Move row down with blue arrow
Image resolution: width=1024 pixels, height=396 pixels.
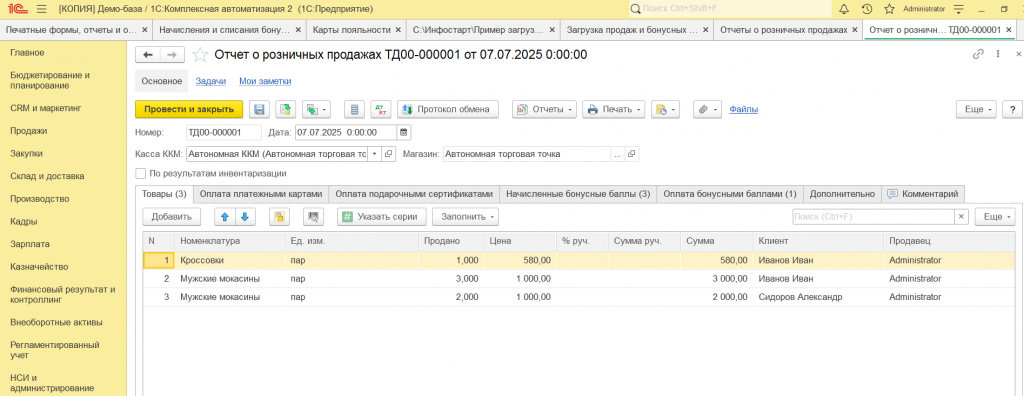pyautogui.click(x=245, y=216)
